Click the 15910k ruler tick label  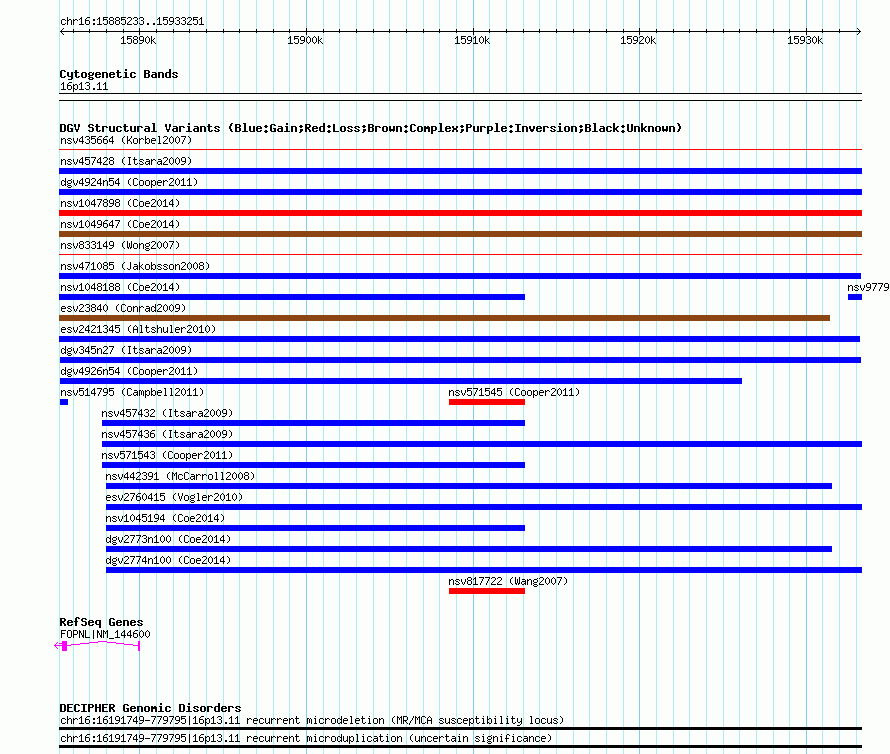click(472, 40)
